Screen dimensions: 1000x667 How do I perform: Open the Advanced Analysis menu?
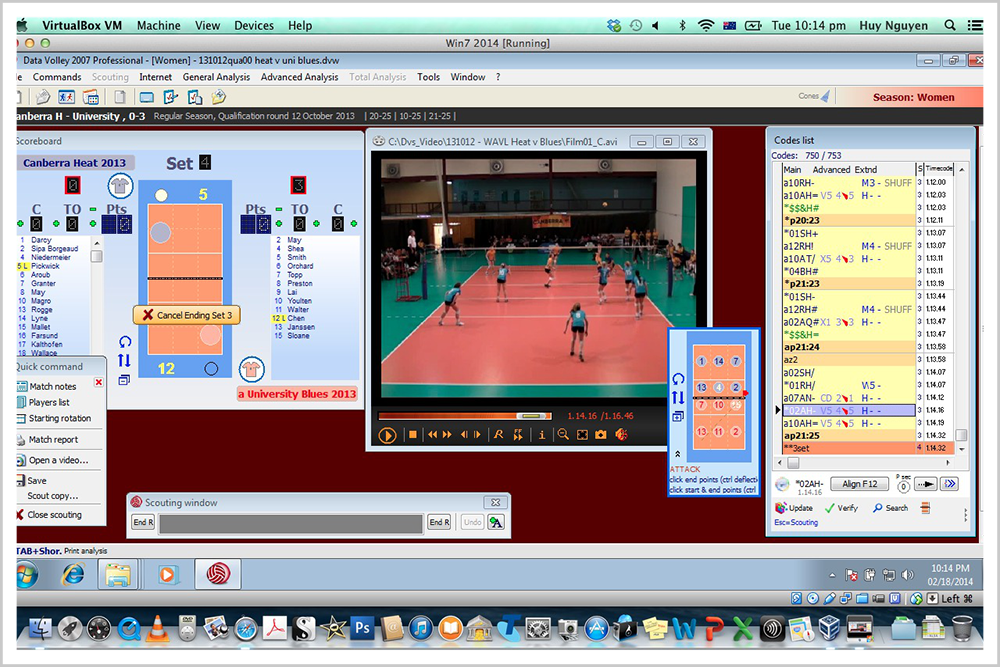[299, 77]
